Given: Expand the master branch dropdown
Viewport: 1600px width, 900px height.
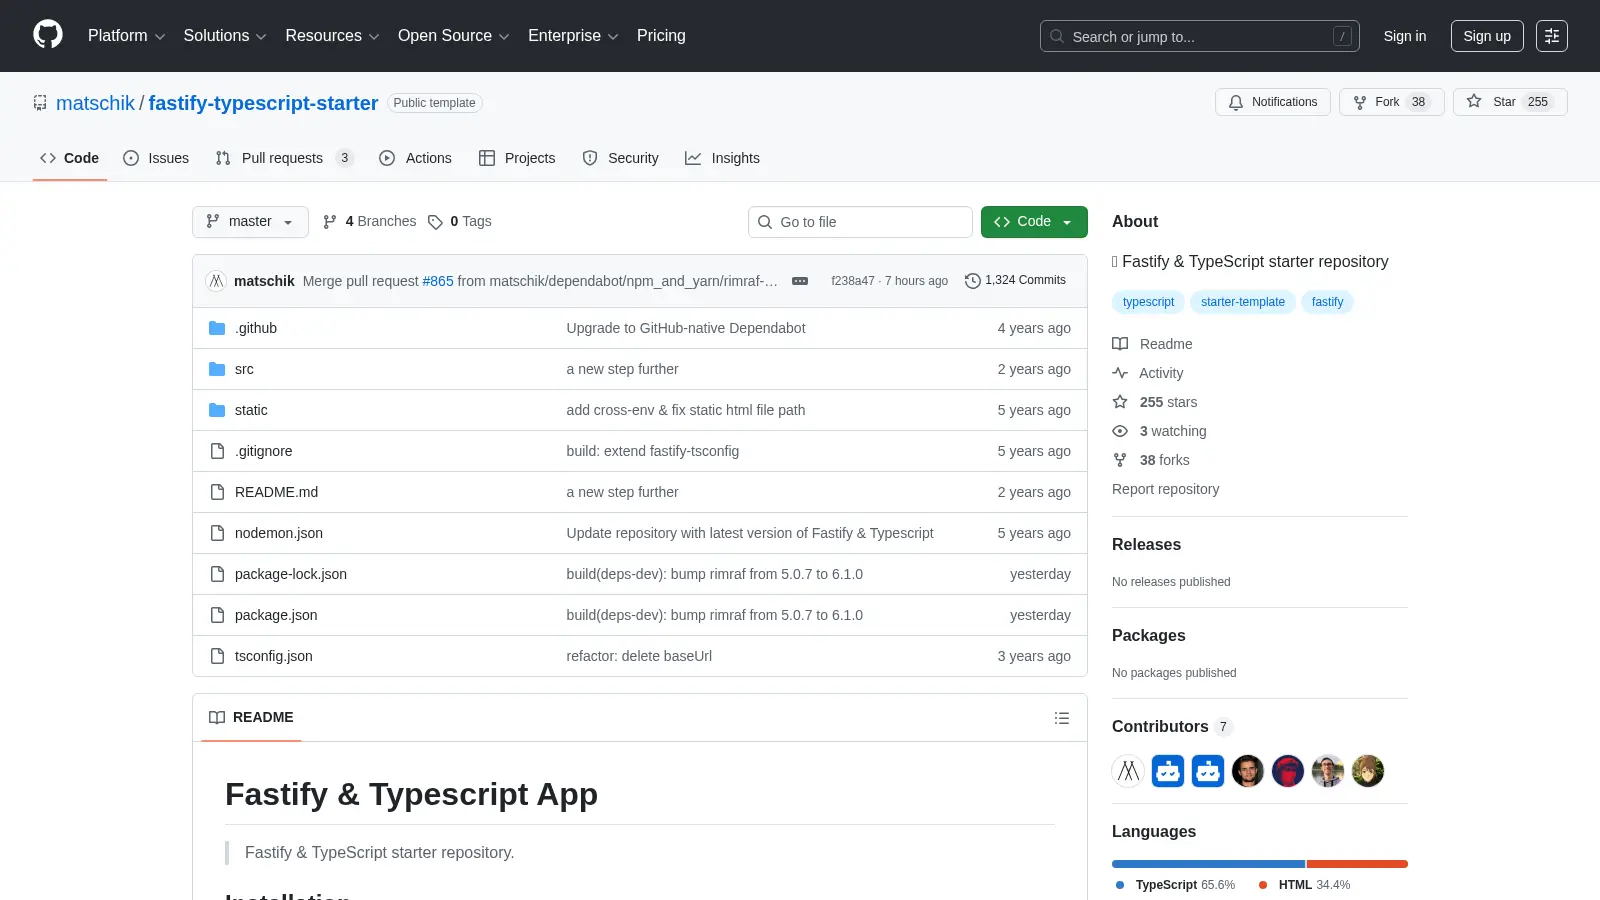Looking at the screenshot, I should click(250, 222).
